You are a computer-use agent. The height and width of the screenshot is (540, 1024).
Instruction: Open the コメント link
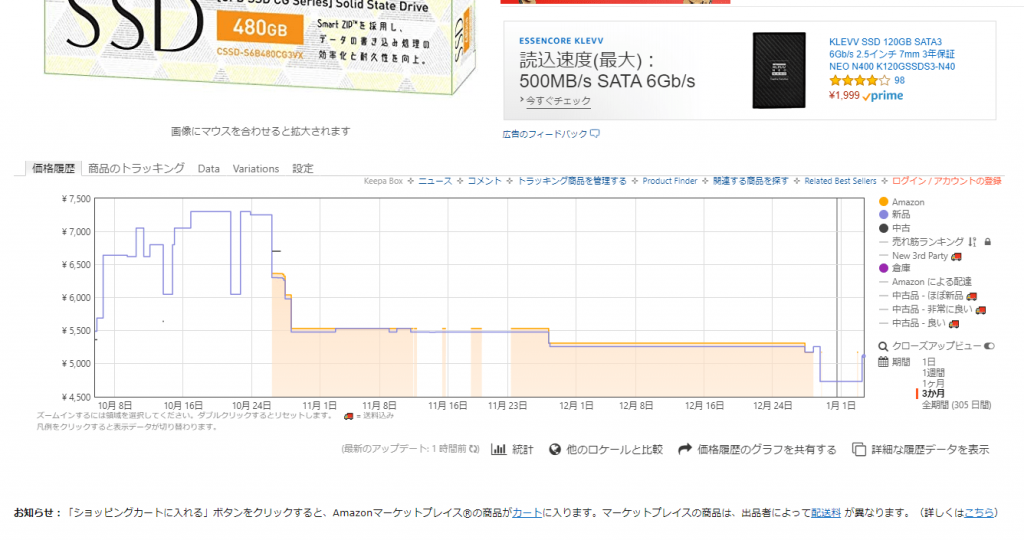485,181
